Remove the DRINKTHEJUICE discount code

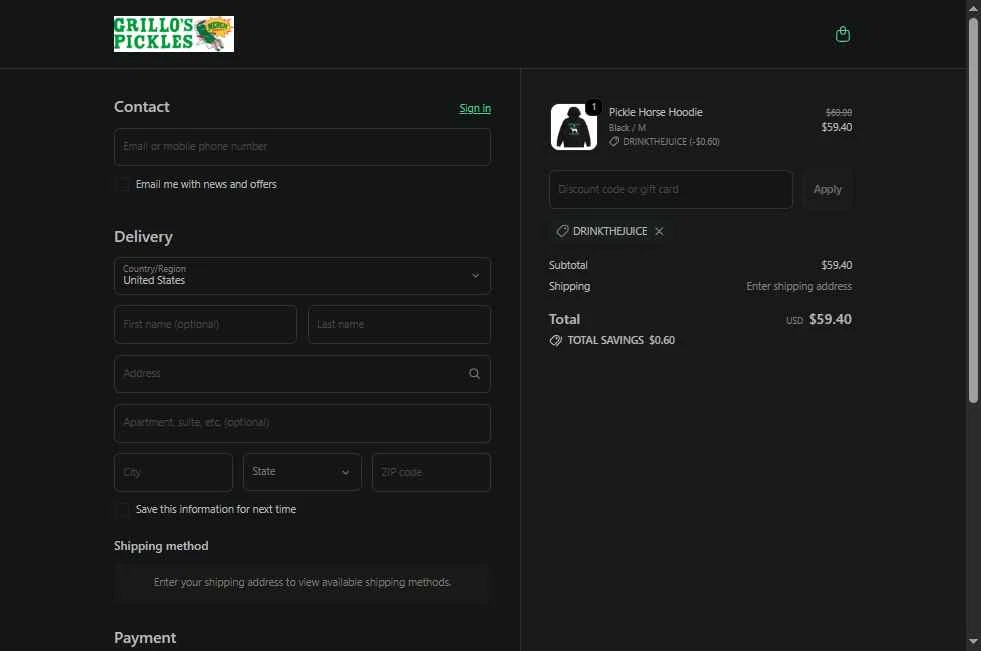click(x=659, y=231)
